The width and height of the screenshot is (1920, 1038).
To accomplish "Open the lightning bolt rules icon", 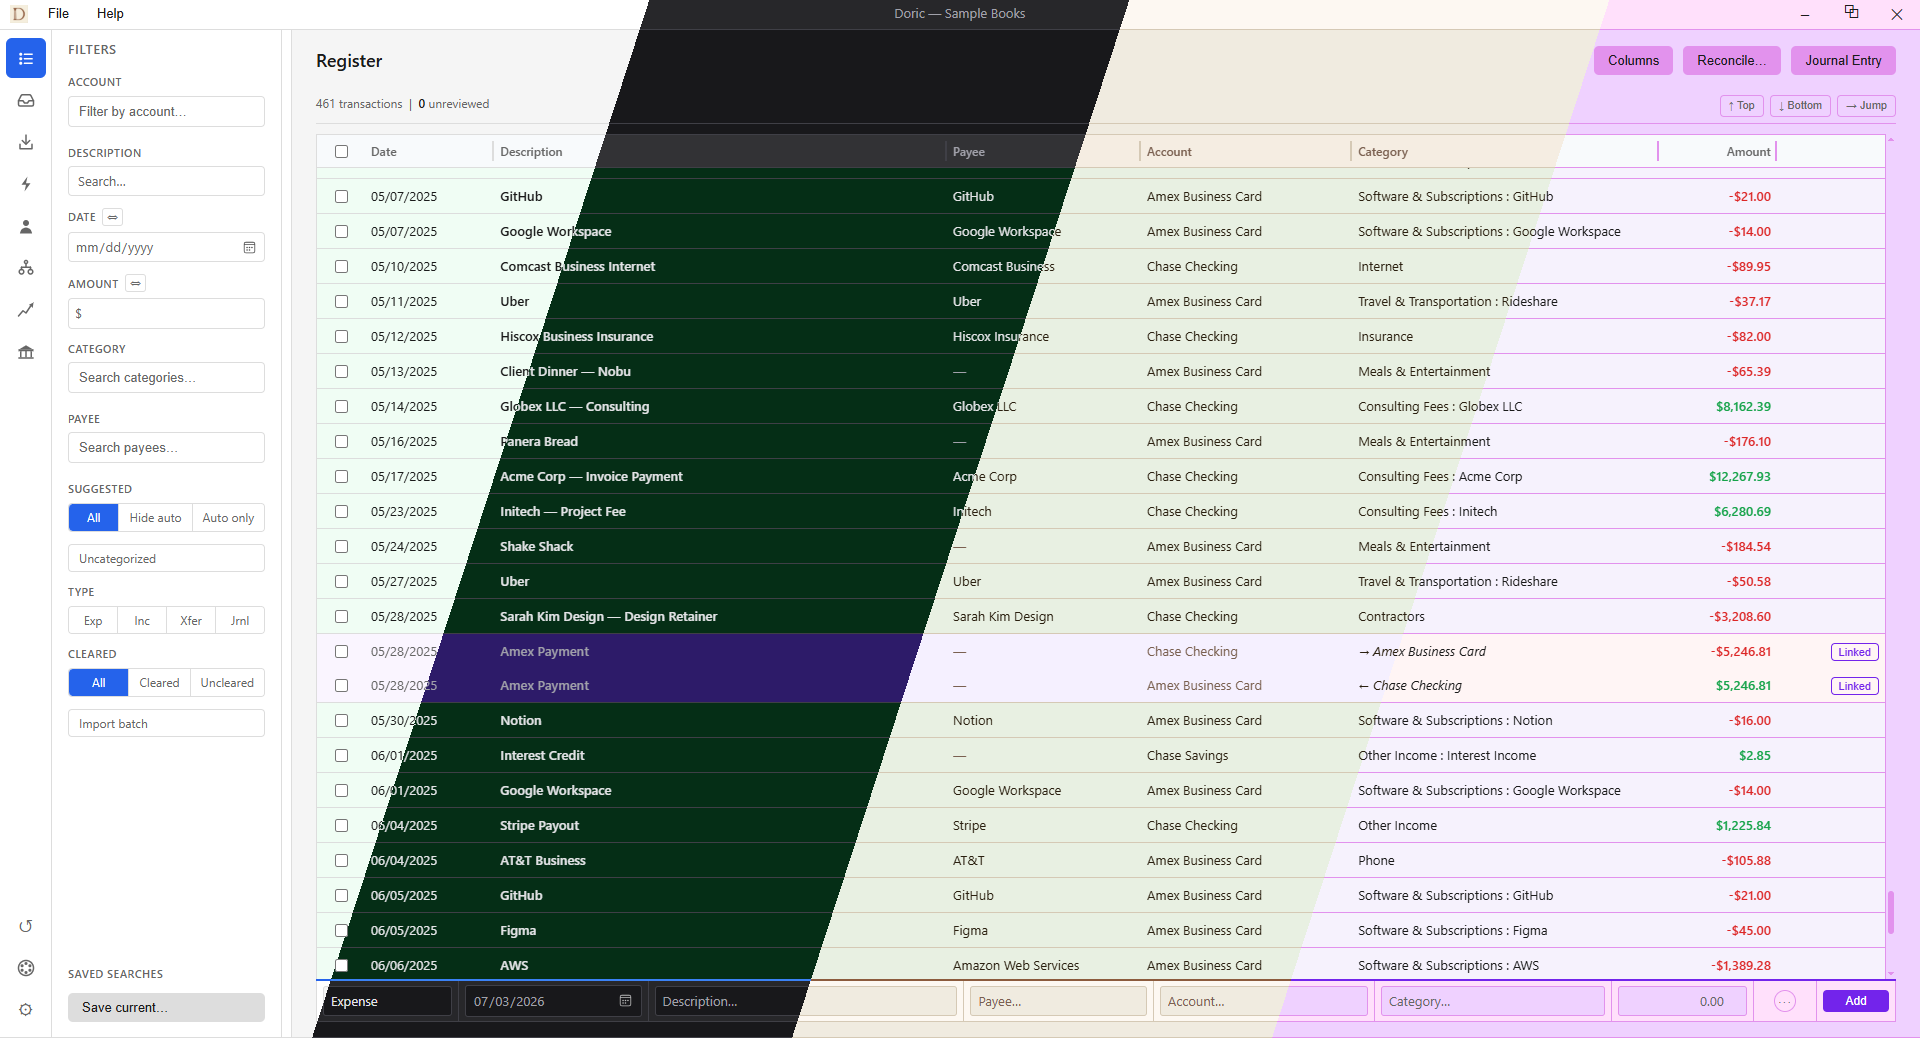I will point(26,184).
